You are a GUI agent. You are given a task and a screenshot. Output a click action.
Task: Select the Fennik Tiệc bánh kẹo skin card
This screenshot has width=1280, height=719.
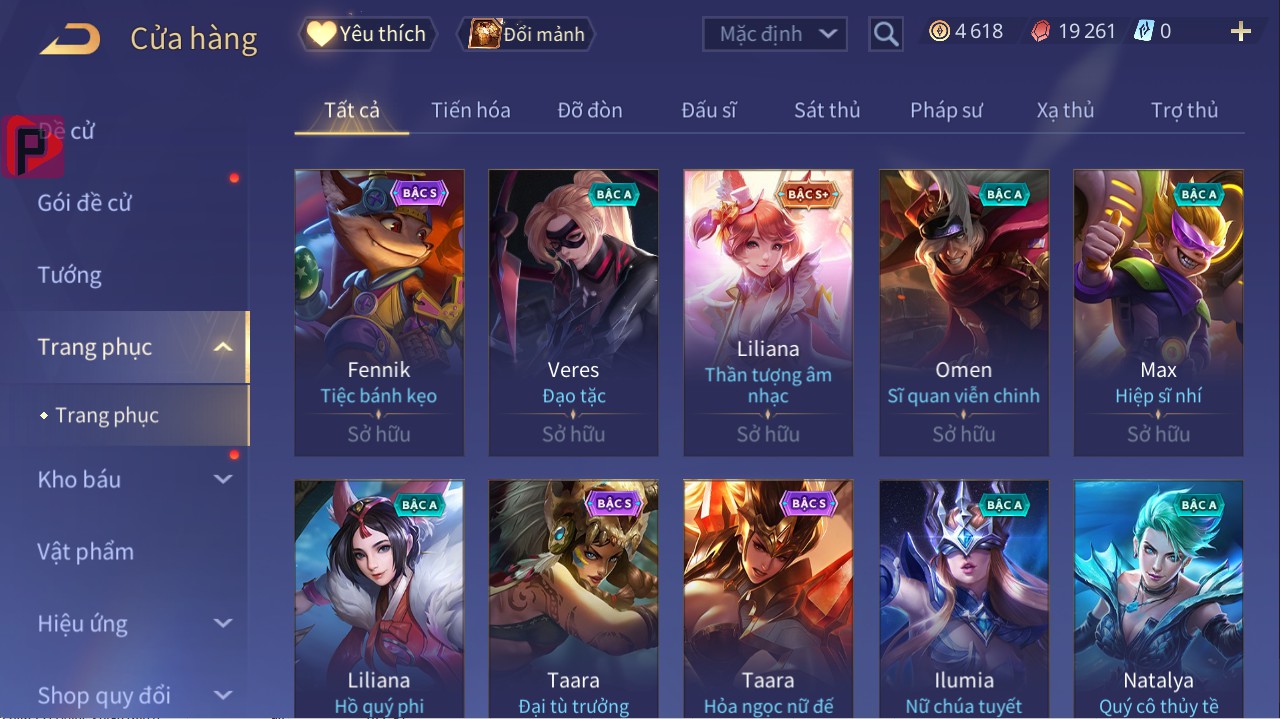379,313
